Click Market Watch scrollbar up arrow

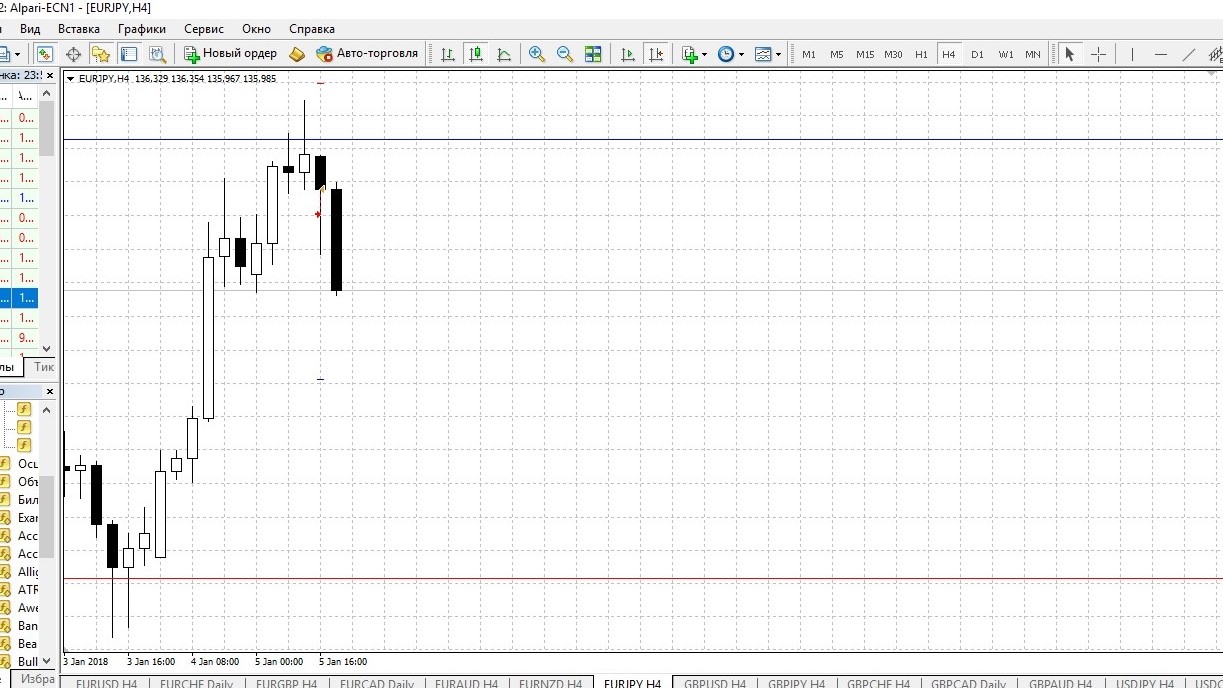pyautogui.click(x=46, y=94)
